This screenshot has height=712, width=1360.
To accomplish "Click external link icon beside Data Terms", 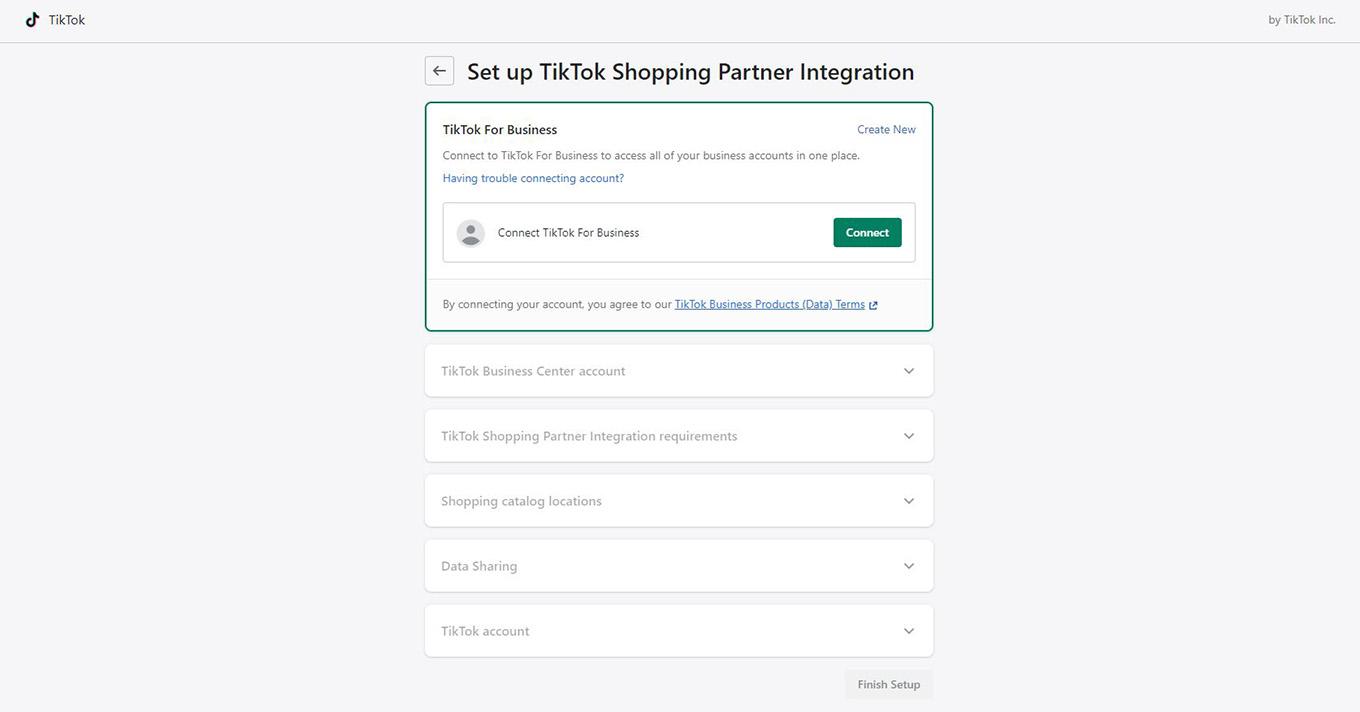I will 873,305.
